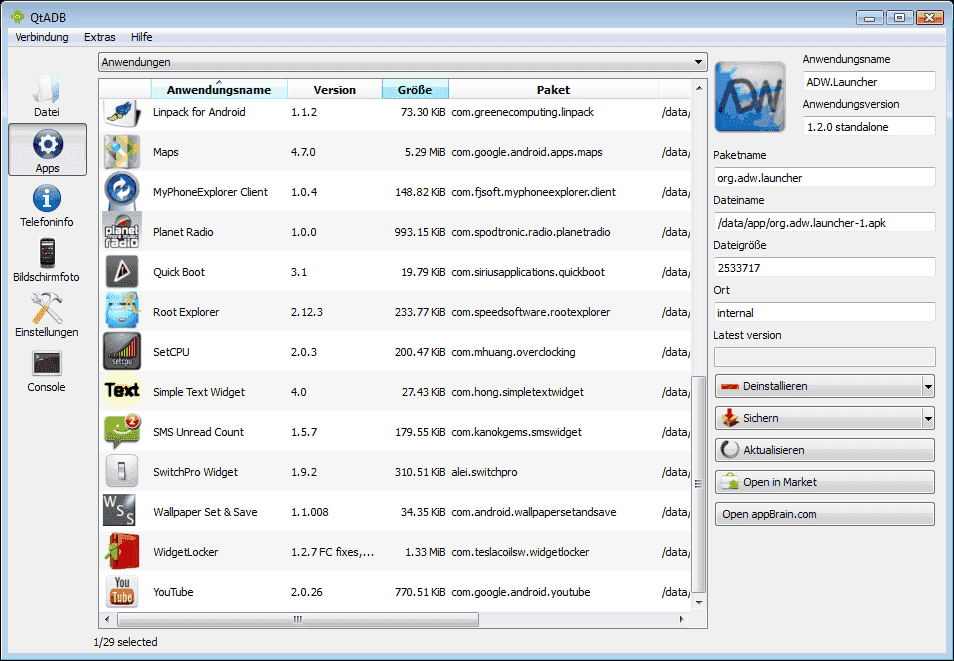954x661 pixels.
Task: Click the SetCPU app icon
Action: tap(122, 352)
